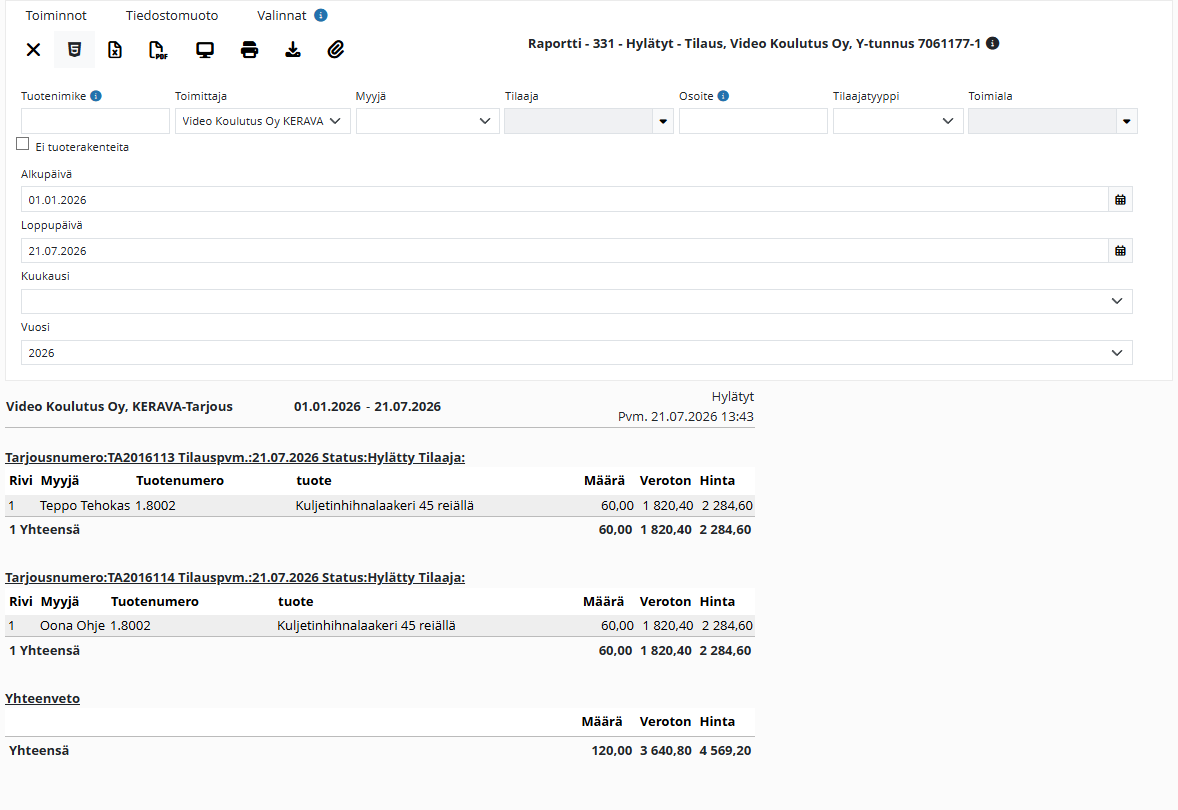Attach a file with the paperclip icon
1178x810 pixels.
(x=336, y=50)
